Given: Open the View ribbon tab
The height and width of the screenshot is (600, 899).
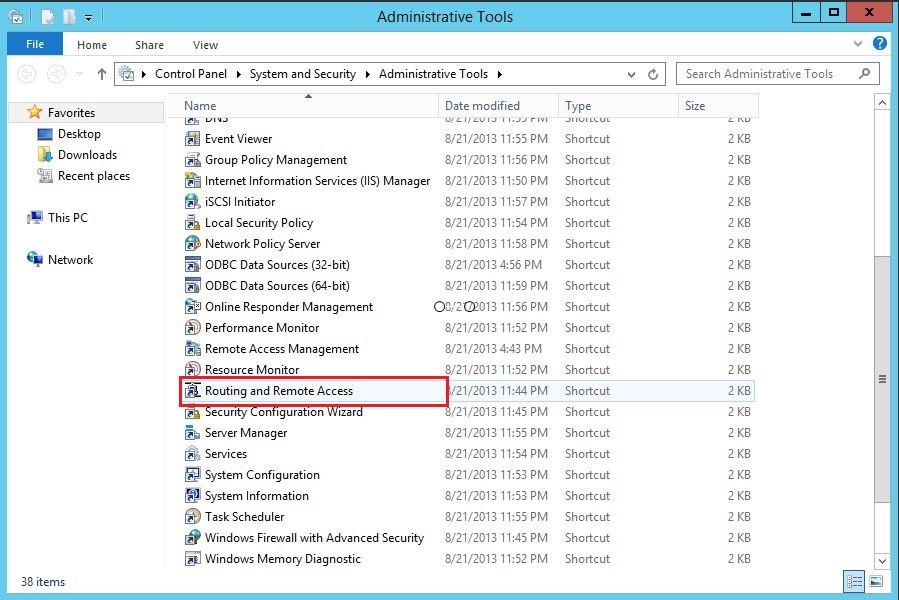Looking at the screenshot, I should pyautogui.click(x=205, y=45).
